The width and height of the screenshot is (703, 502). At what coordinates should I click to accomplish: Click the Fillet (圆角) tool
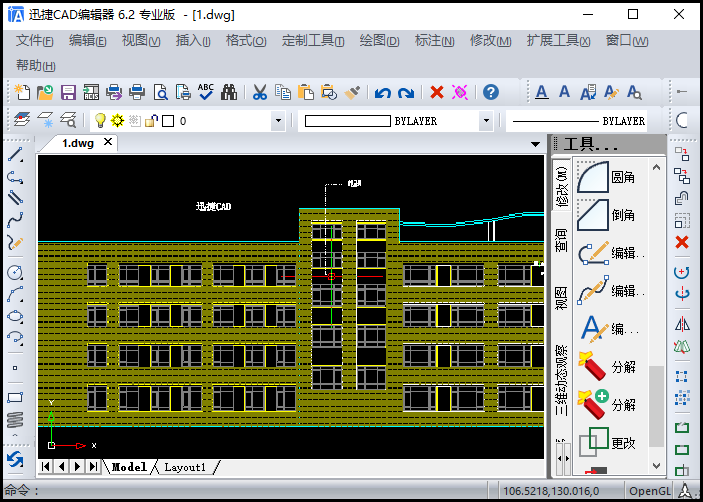606,177
